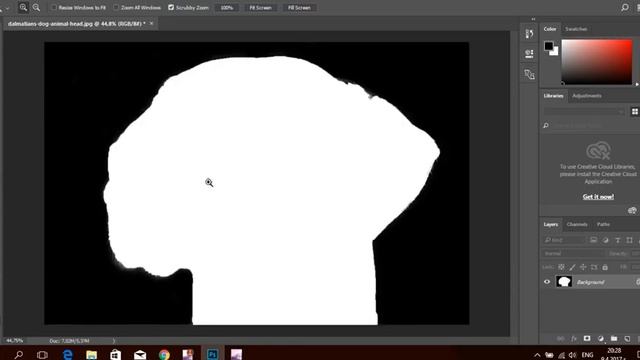Switch to the Adjustments tab
Image resolution: width=640 pixels, height=360 pixels.
[x=587, y=96]
